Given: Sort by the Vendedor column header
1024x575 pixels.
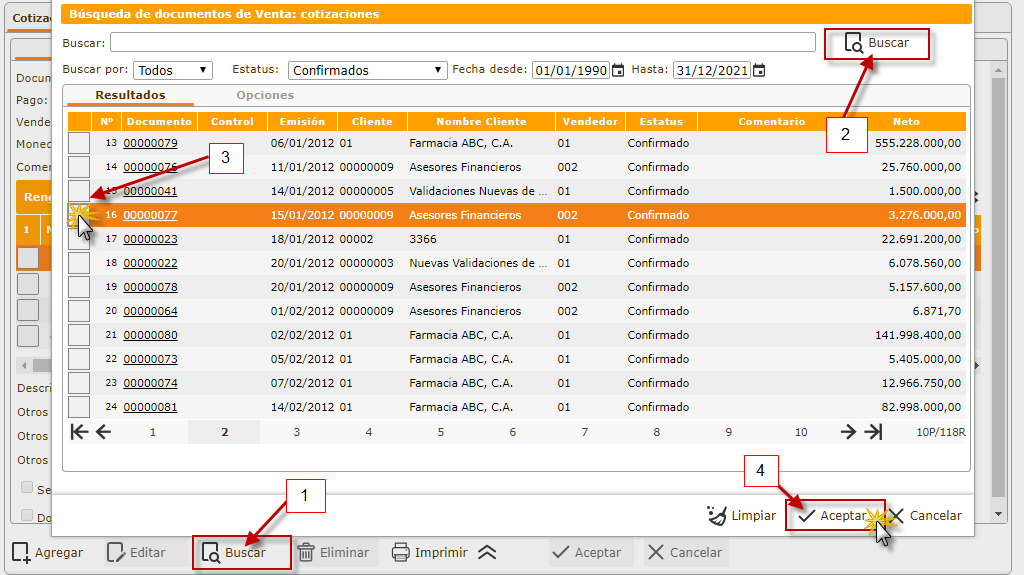Looking at the screenshot, I should click(x=590, y=122).
